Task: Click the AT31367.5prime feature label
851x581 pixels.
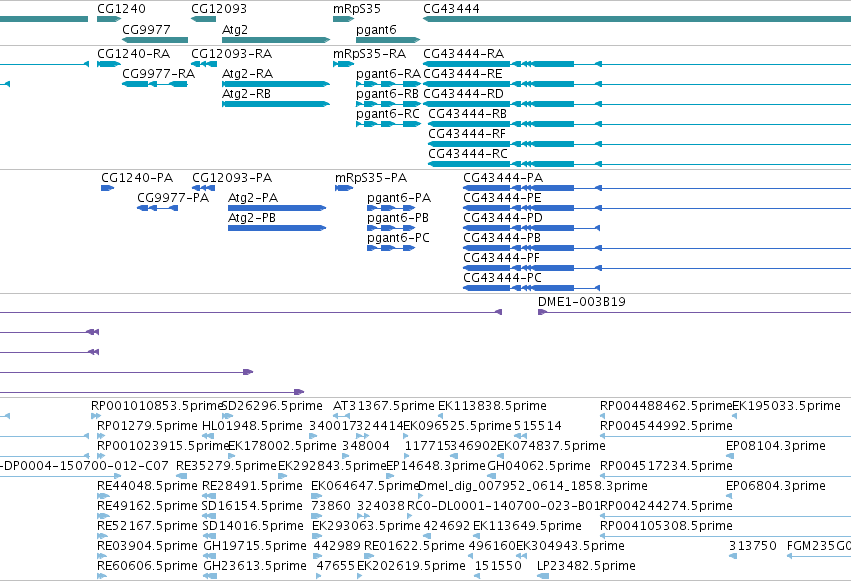Action: (384, 406)
